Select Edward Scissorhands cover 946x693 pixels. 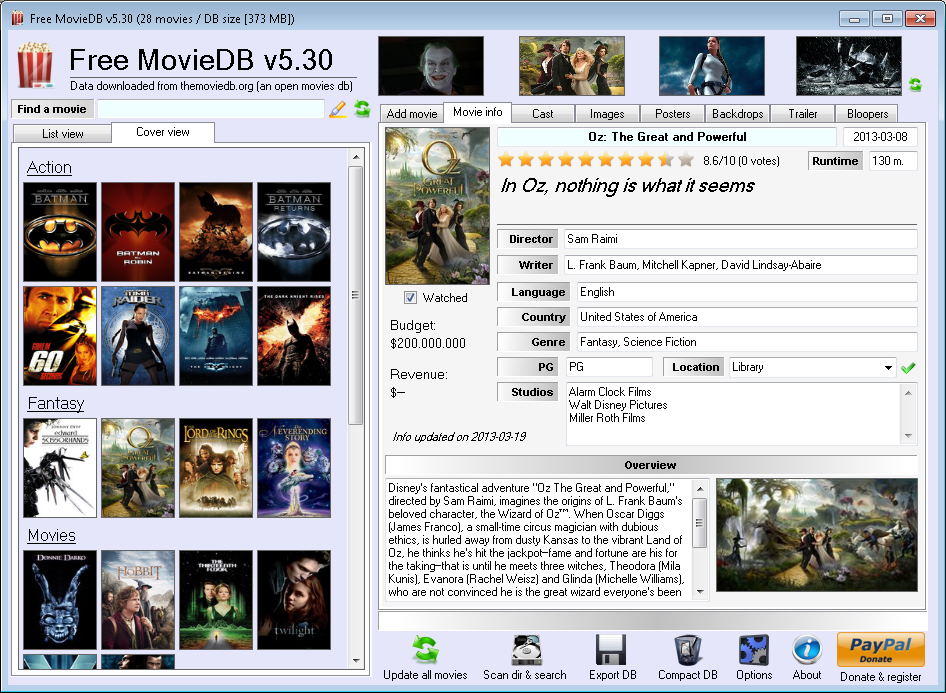60,468
